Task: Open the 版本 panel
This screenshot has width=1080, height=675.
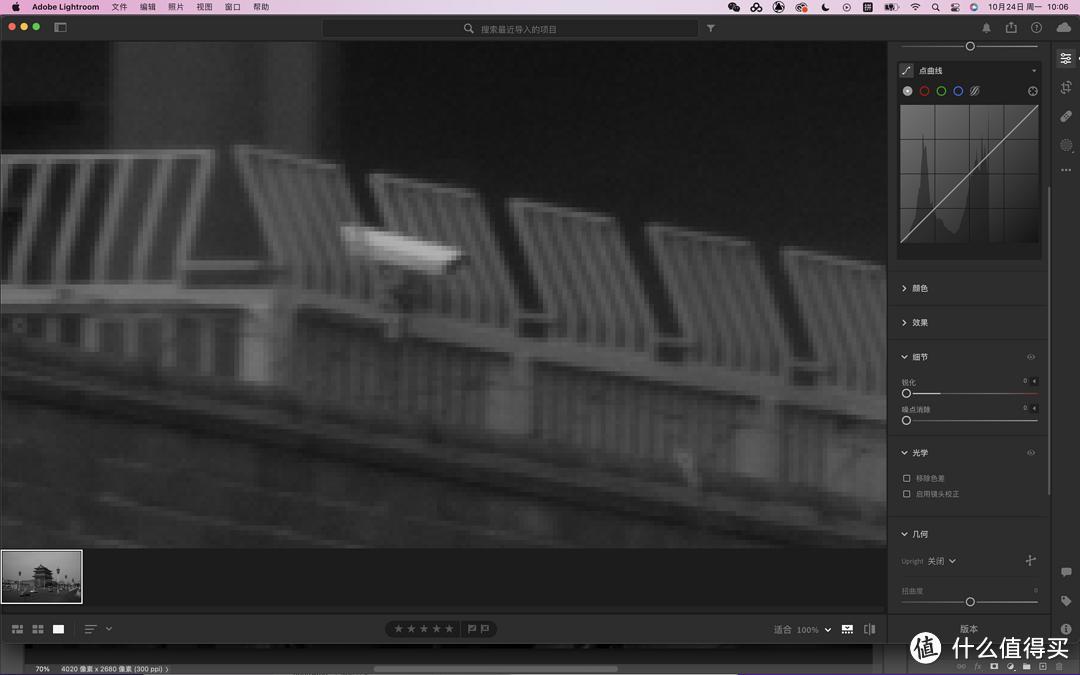Action: [x=966, y=628]
